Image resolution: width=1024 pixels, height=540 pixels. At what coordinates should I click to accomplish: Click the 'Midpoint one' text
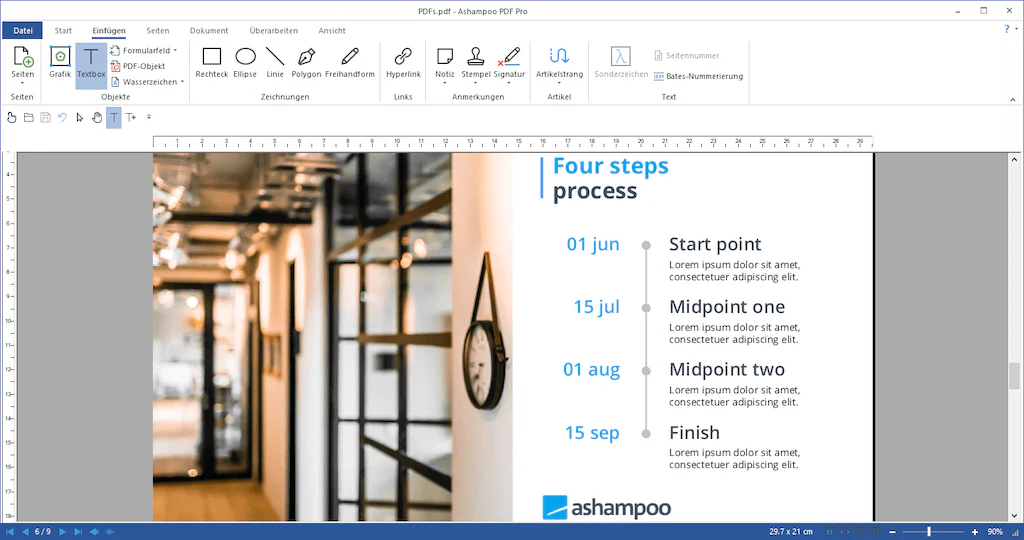pos(727,307)
